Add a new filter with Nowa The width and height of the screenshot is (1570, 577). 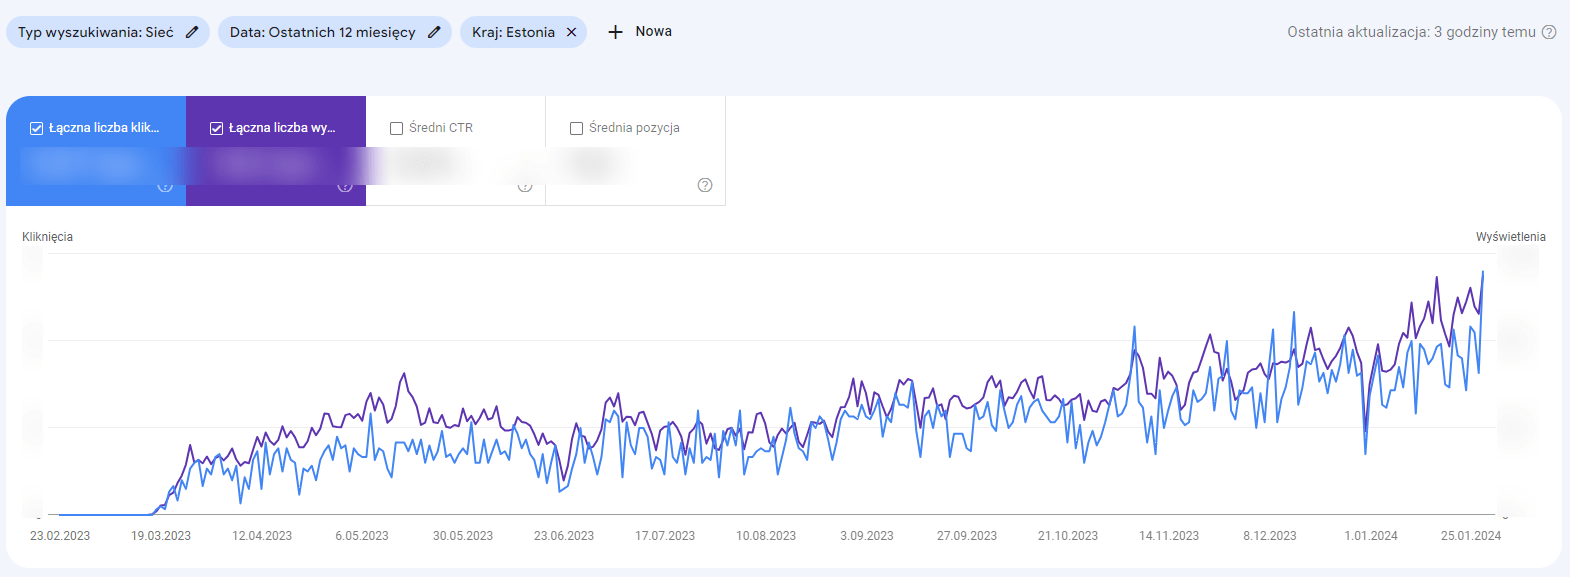[640, 32]
